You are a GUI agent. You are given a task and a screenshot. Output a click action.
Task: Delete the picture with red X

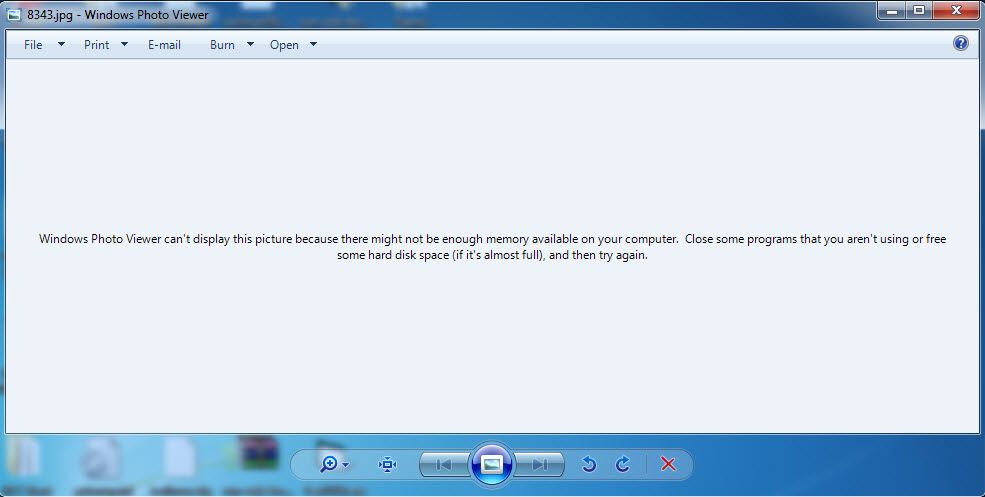pos(668,464)
